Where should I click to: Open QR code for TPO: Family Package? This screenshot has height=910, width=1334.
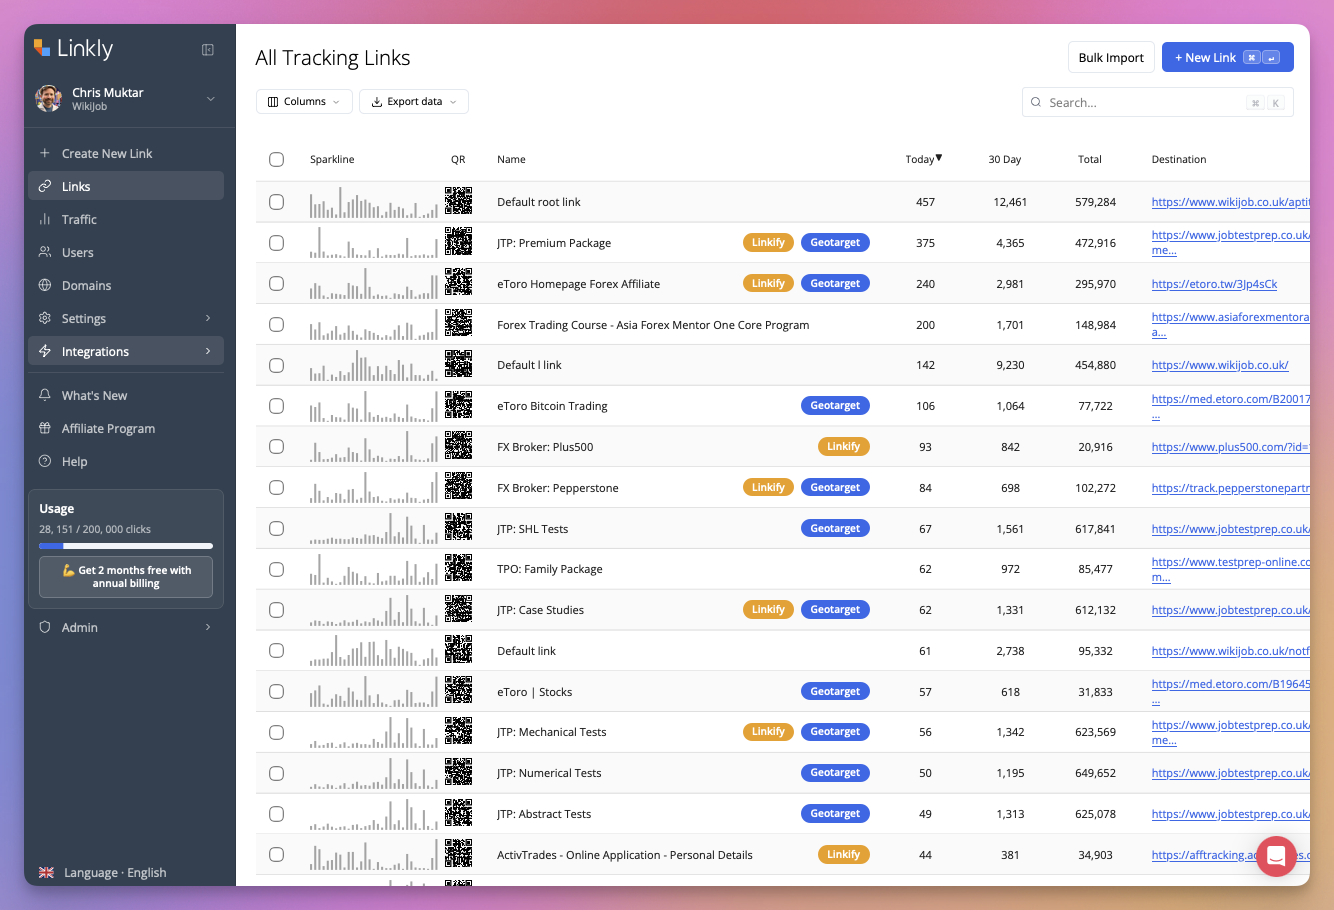[x=458, y=568]
